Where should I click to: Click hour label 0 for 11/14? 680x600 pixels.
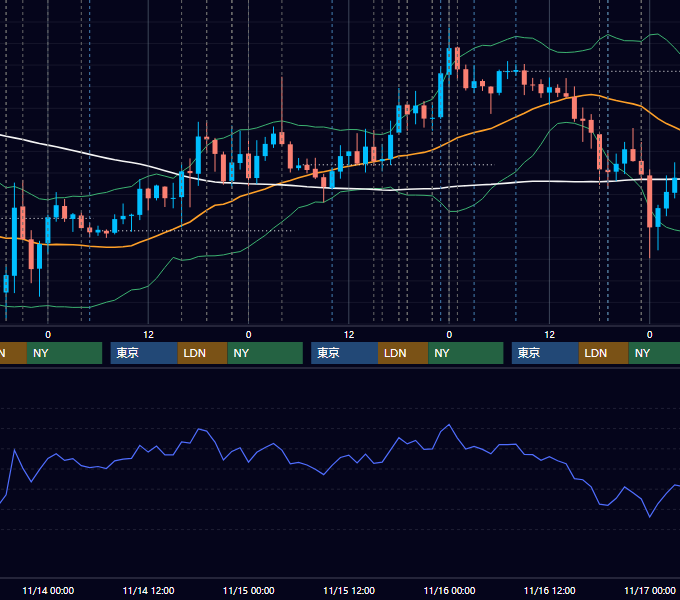tap(48, 335)
